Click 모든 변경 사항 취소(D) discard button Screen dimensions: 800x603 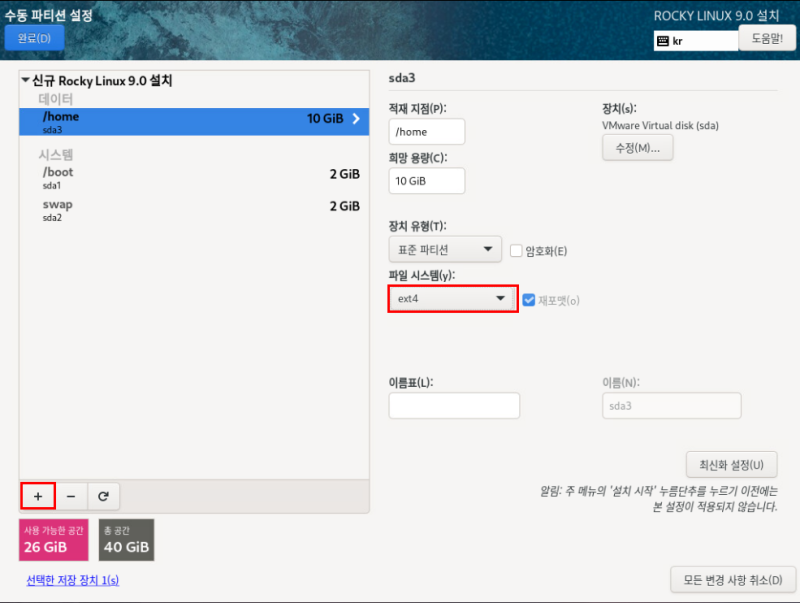point(733,580)
